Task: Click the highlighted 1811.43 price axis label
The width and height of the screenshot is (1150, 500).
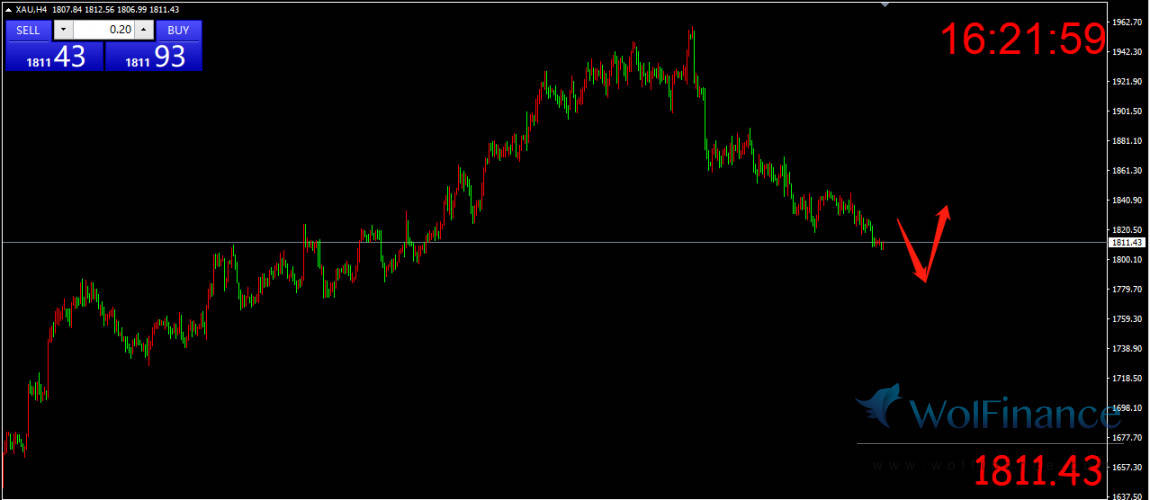Action: click(x=1127, y=242)
